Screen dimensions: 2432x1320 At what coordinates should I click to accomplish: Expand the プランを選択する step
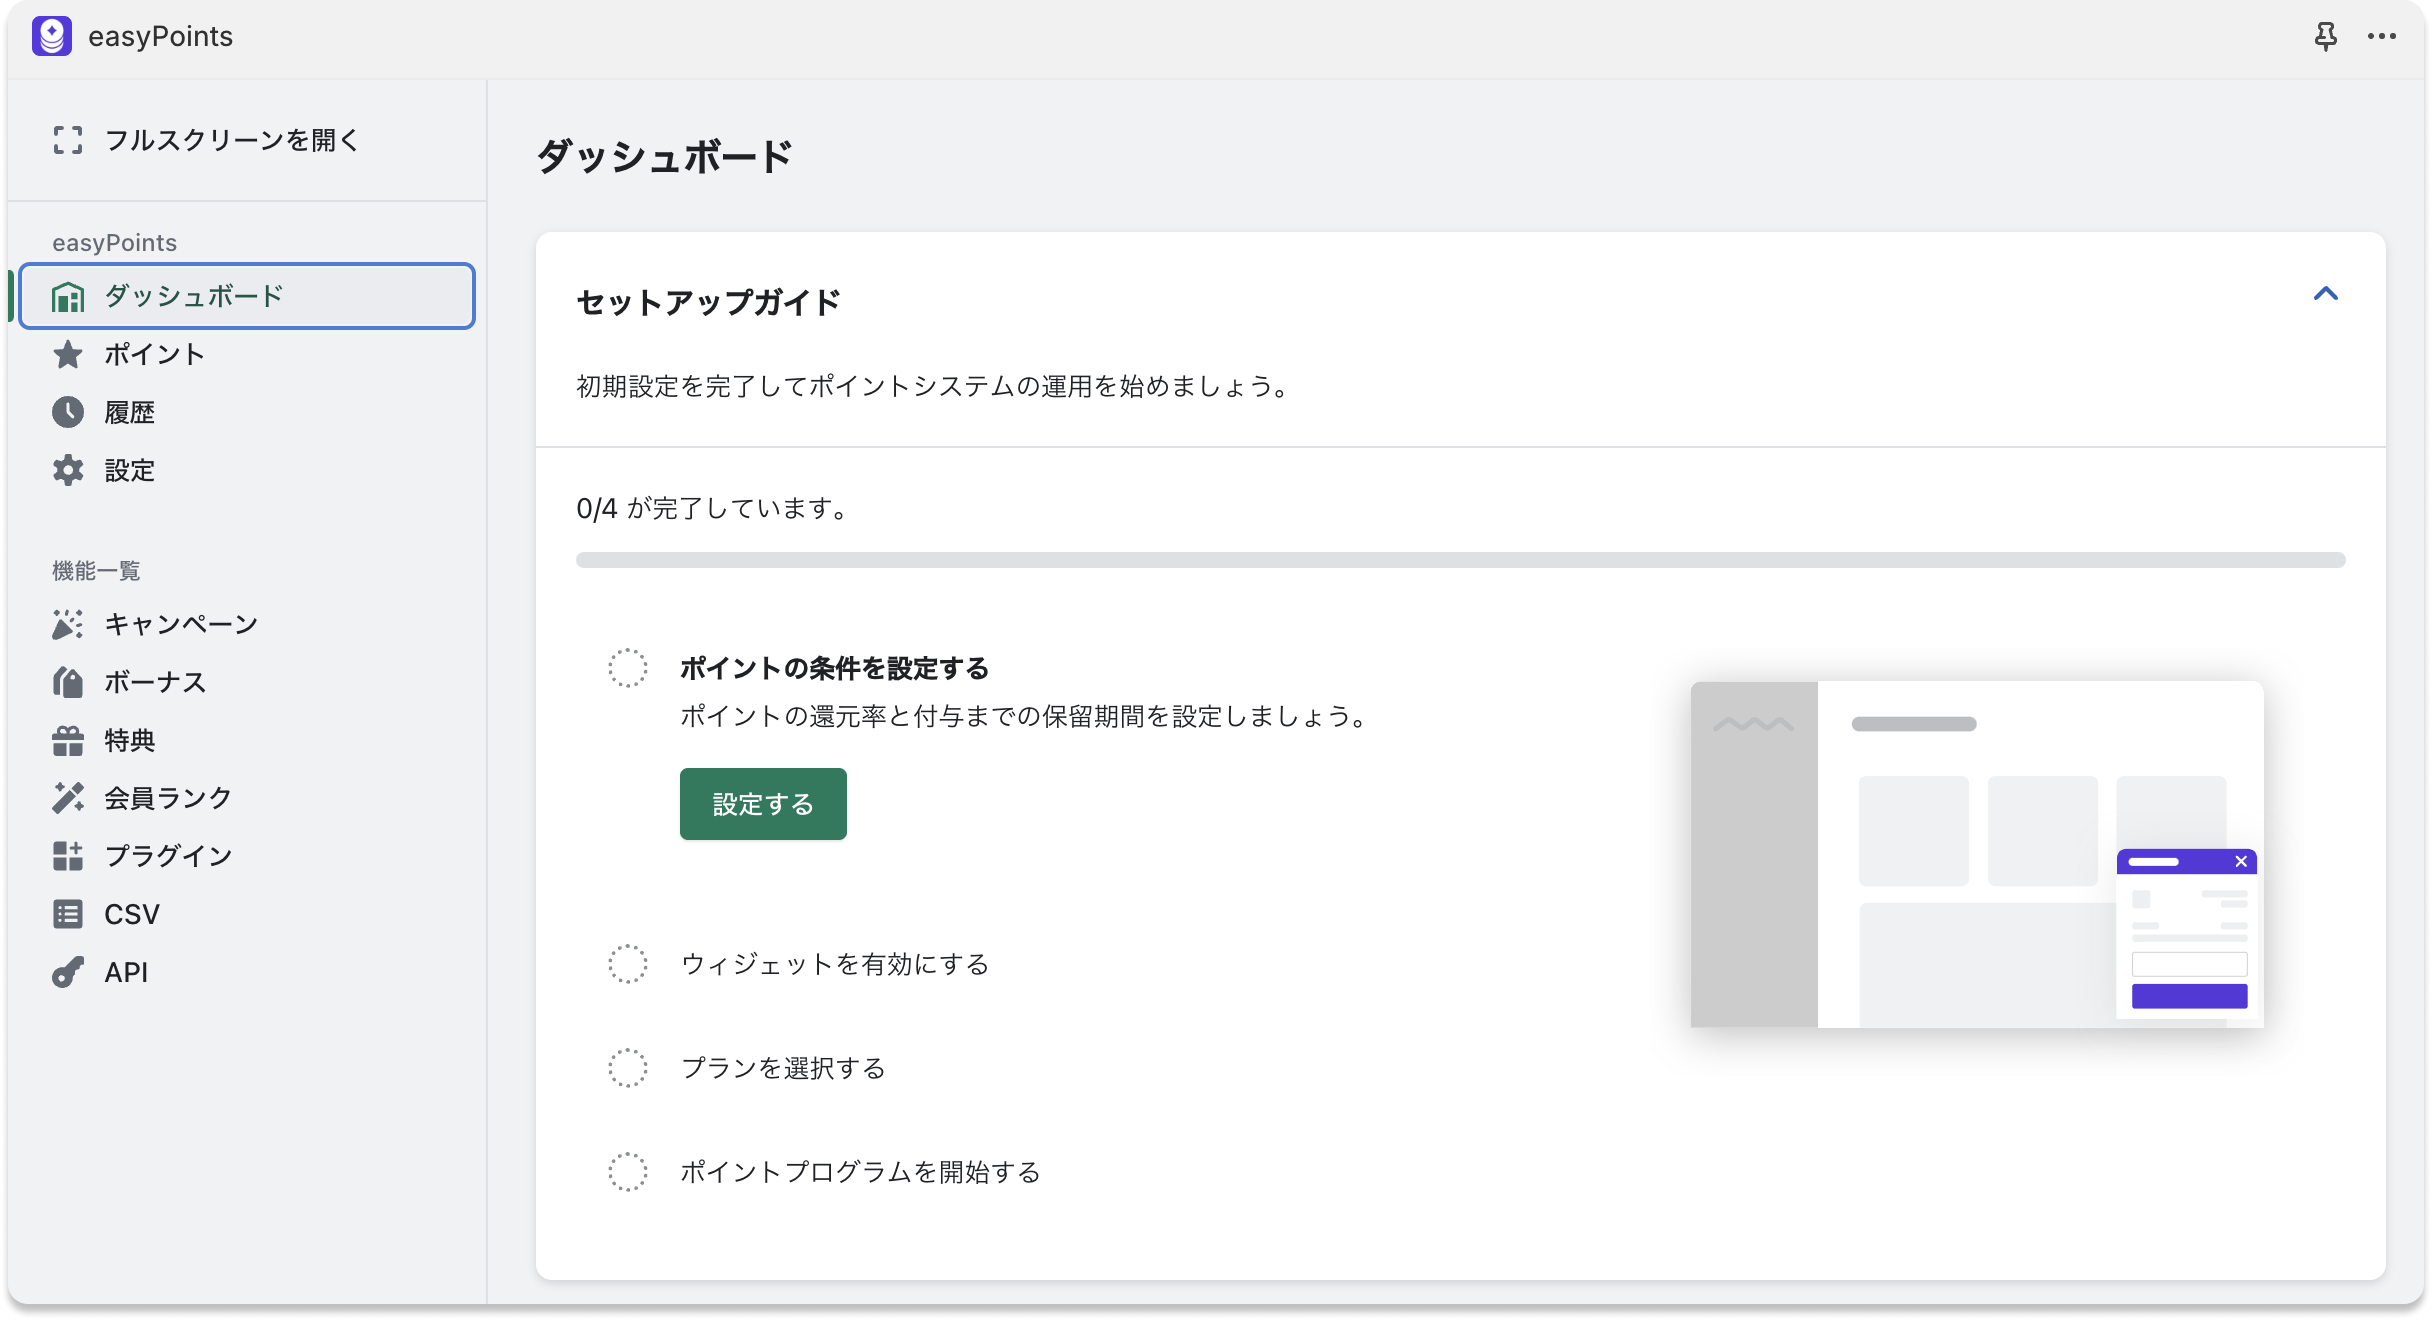783,1068
